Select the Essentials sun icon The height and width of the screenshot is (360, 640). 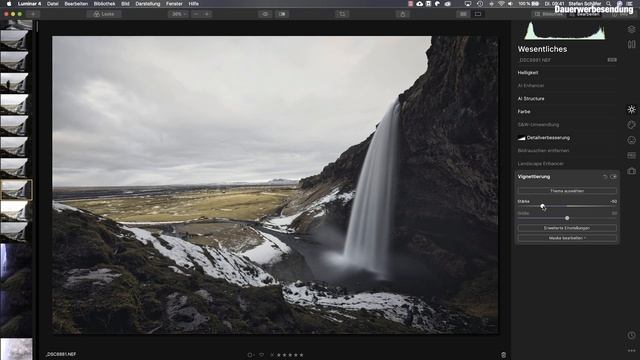(631, 109)
